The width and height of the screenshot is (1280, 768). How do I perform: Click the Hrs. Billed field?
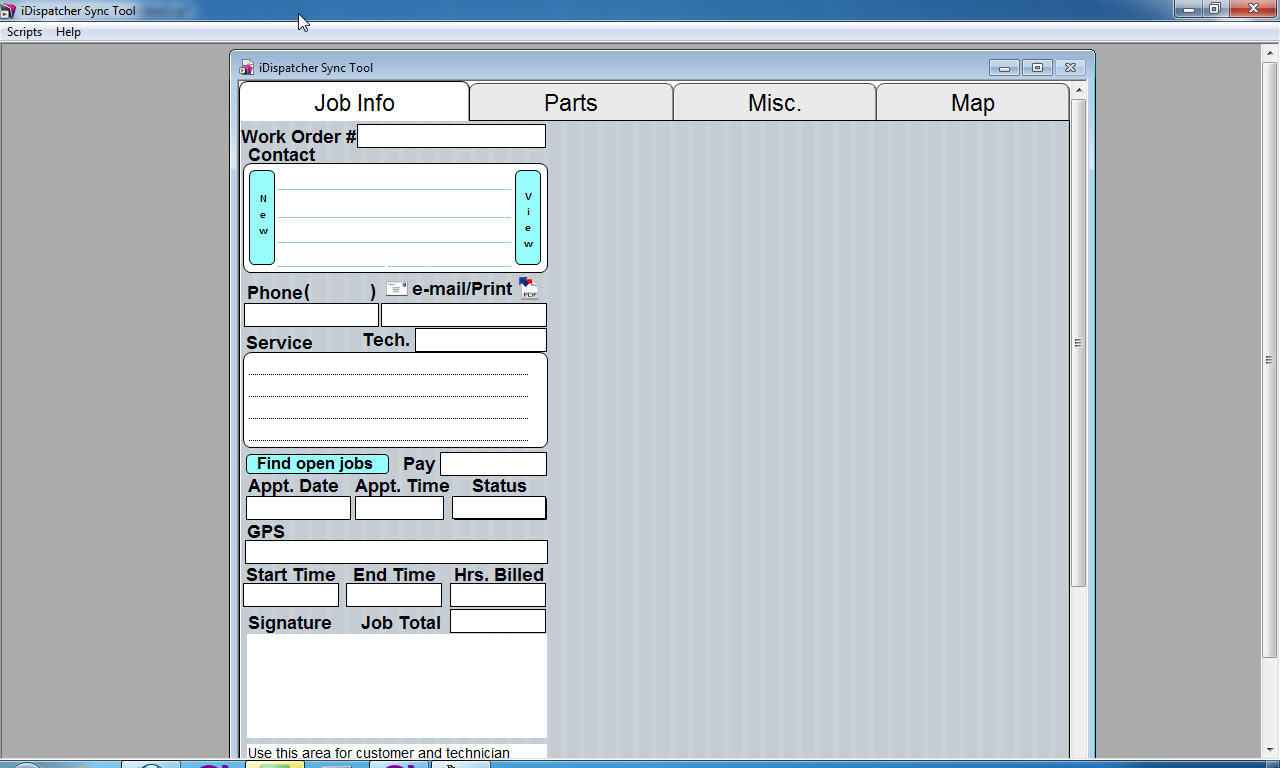point(498,595)
